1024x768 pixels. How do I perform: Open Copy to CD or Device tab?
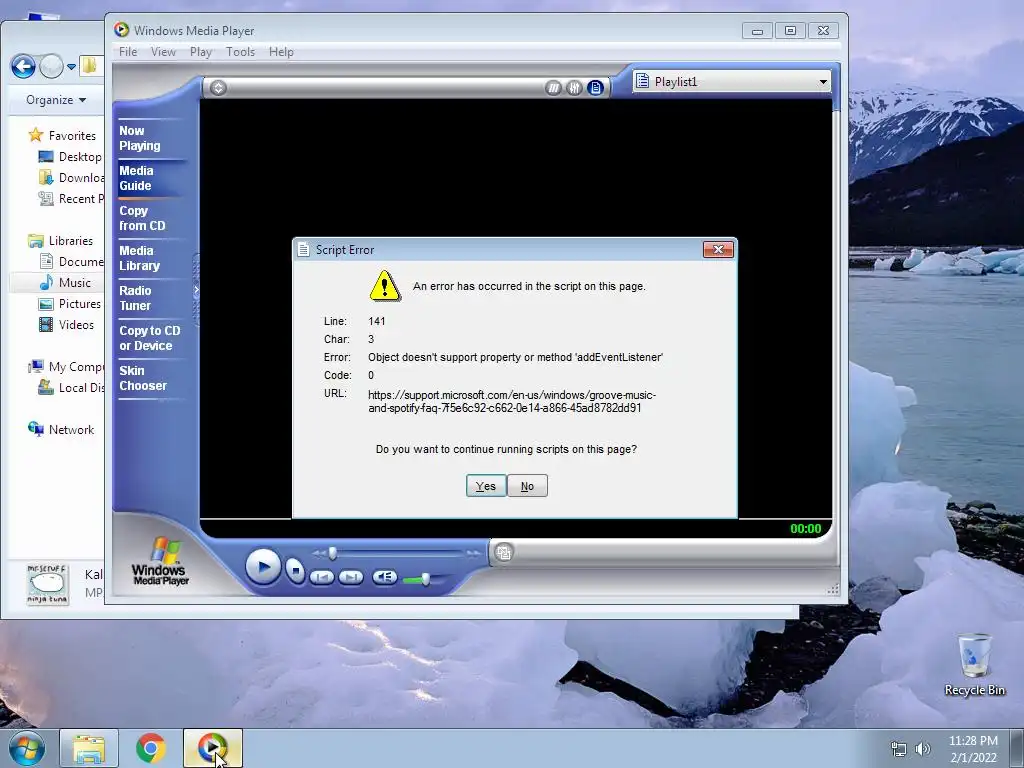pos(152,338)
